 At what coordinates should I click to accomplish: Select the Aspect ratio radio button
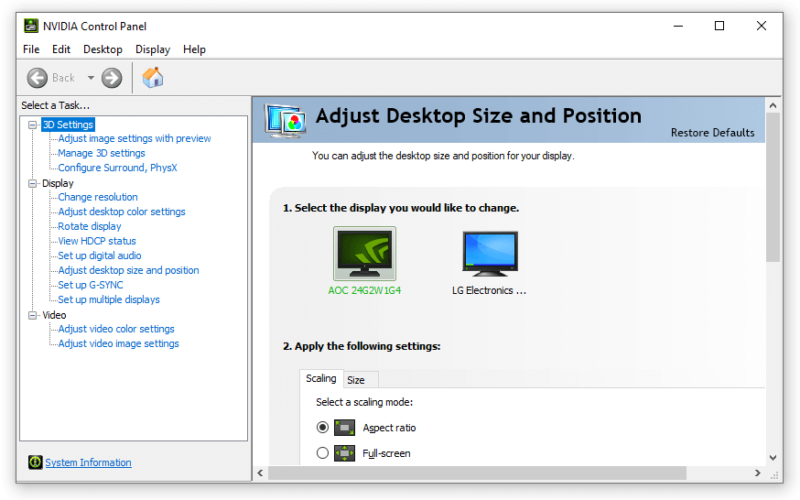click(322, 427)
